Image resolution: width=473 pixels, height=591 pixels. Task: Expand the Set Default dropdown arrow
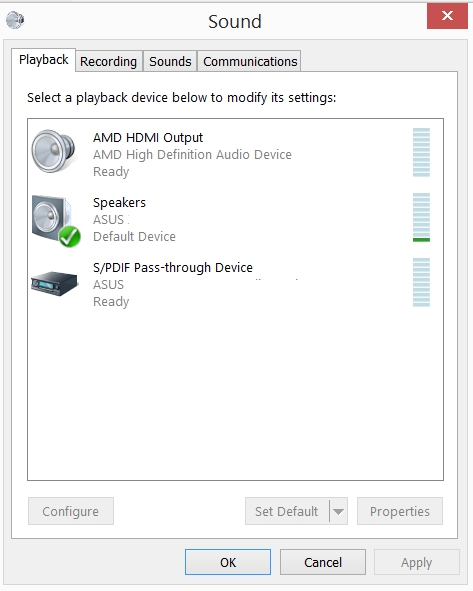(x=338, y=511)
